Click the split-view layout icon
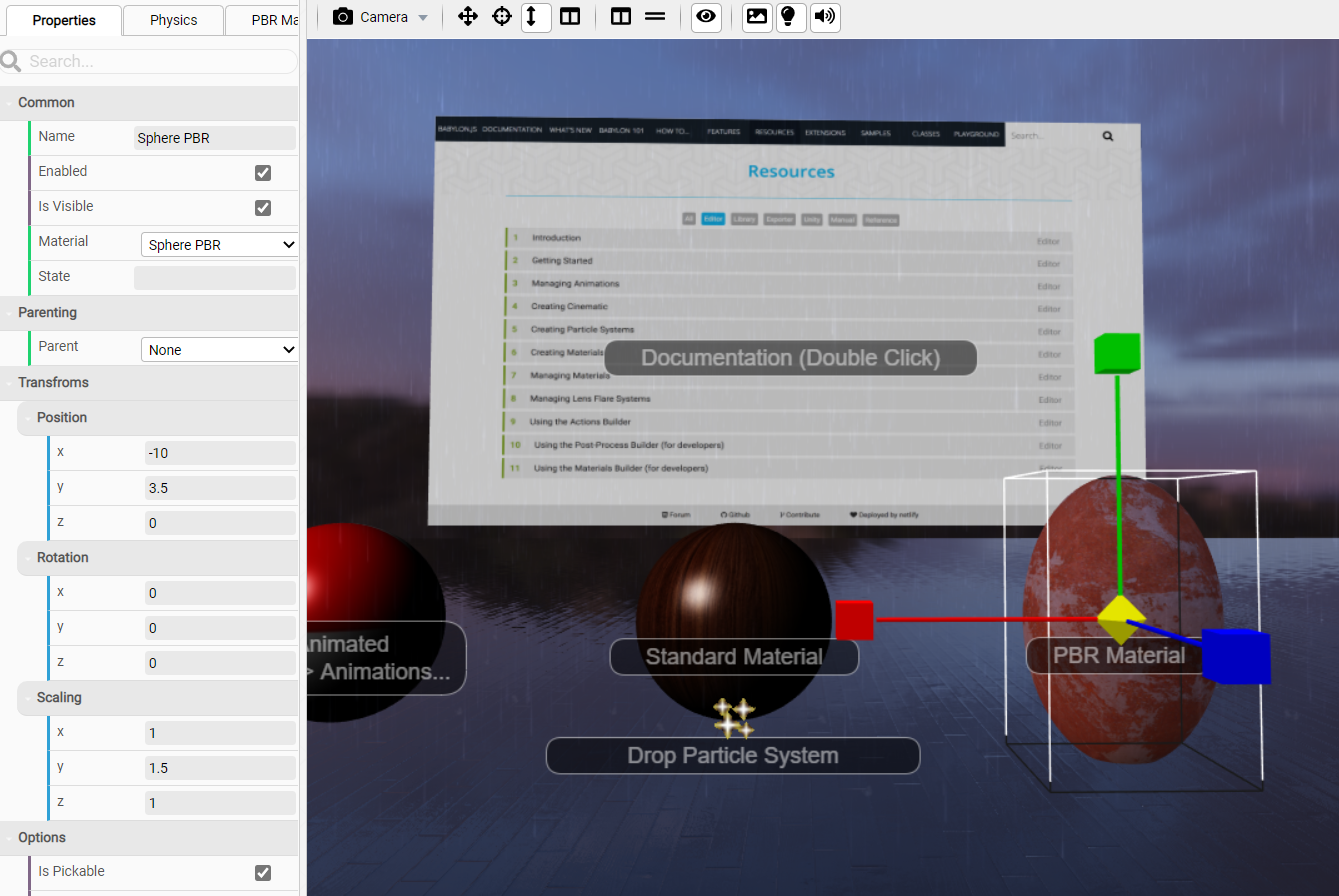Viewport: 1339px width, 896px height. point(621,16)
